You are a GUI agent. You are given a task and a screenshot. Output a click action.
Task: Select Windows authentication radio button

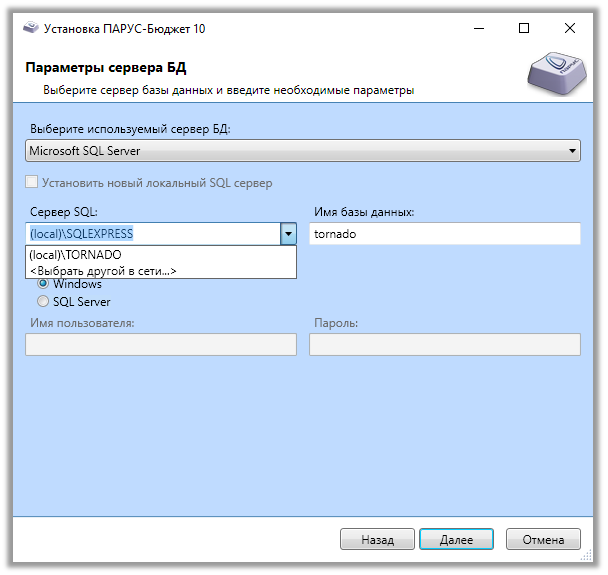coord(43,284)
